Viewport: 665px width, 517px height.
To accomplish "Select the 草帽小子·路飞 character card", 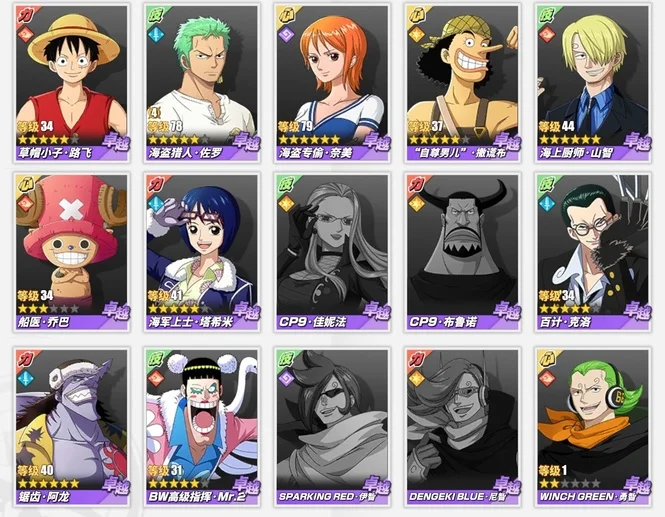I will click(72, 83).
